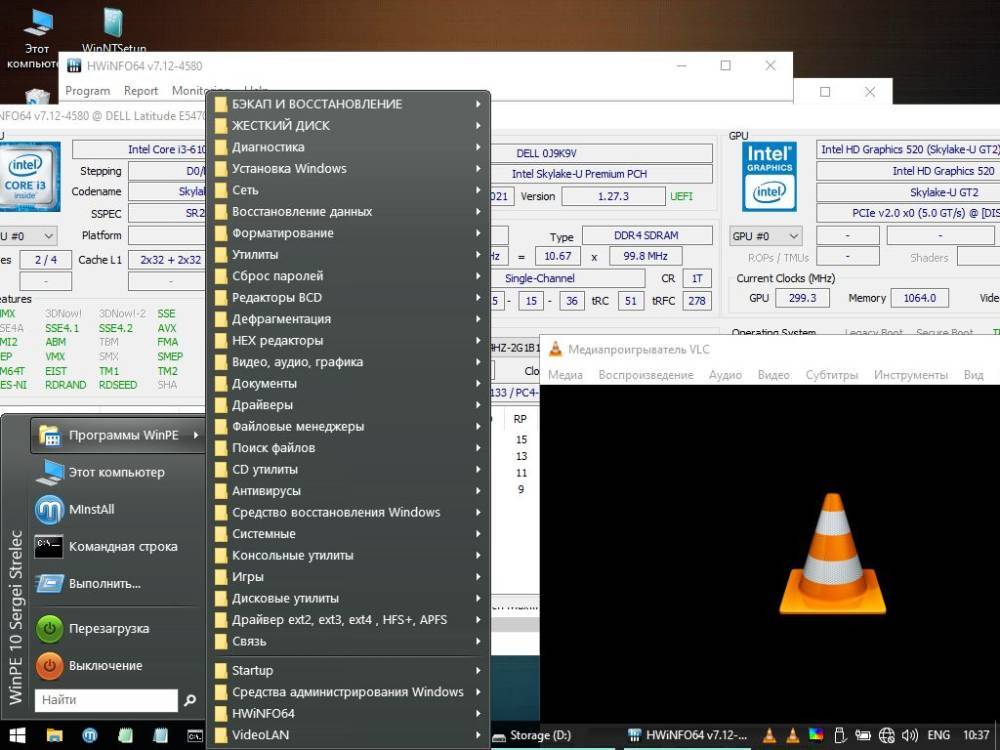This screenshot has width=1000, height=750.
Task: Open VLC Воспроизведение menu
Action: [x=645, y=375]
